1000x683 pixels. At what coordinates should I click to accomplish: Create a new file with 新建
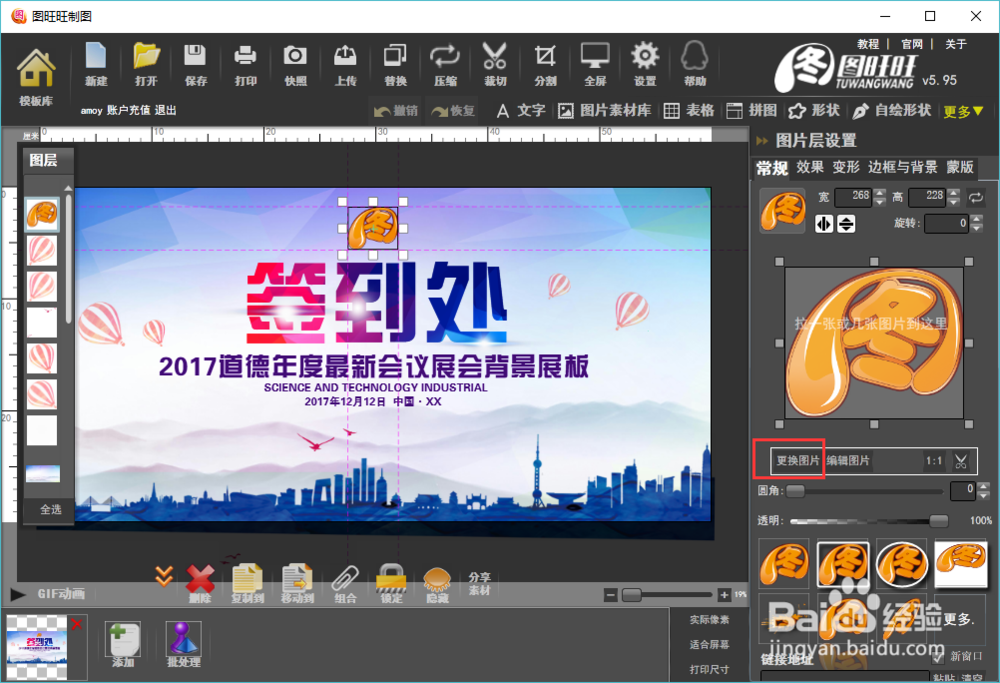(x=96, y=64)
